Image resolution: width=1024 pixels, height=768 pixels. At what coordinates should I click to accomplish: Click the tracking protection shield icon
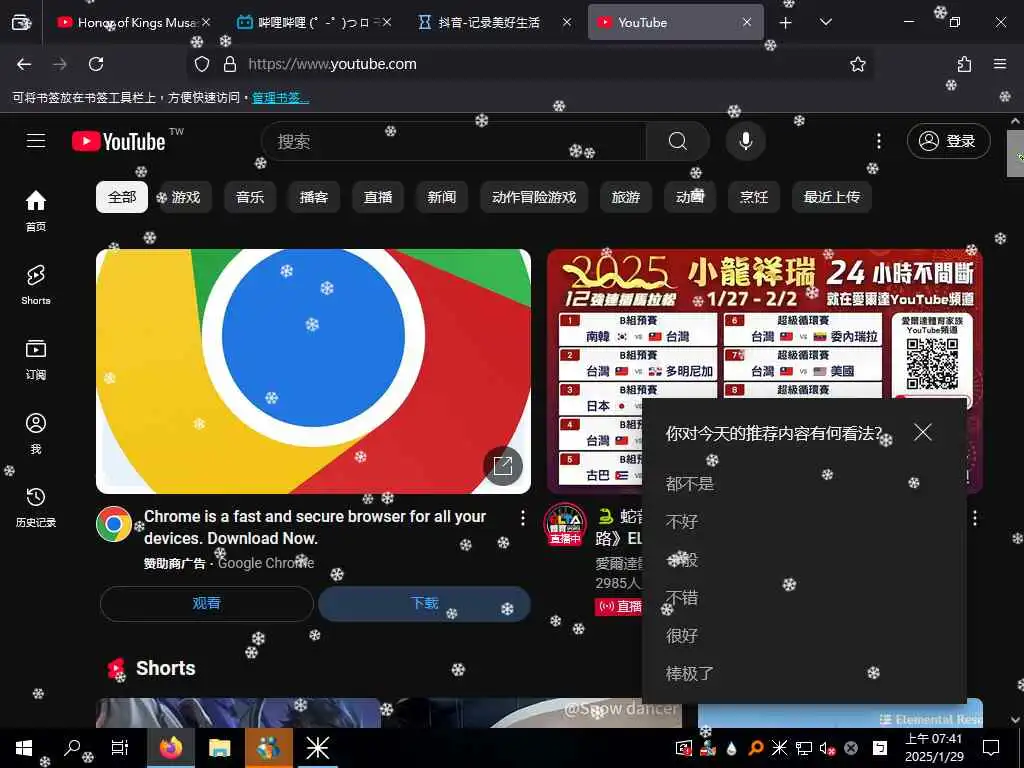[202, 64]
